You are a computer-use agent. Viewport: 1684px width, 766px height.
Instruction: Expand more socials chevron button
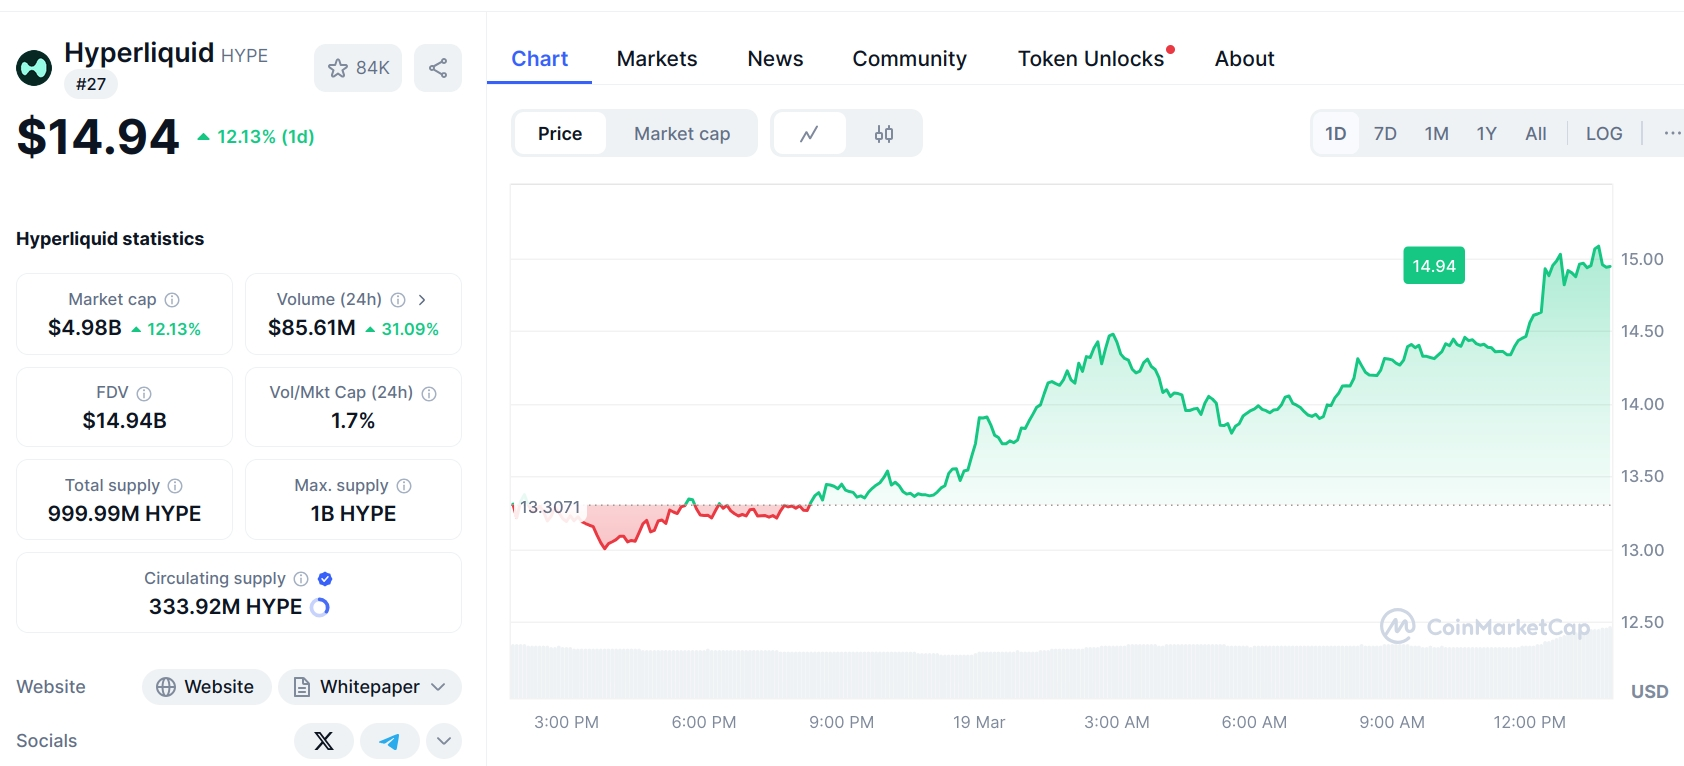tap(444, 741)
